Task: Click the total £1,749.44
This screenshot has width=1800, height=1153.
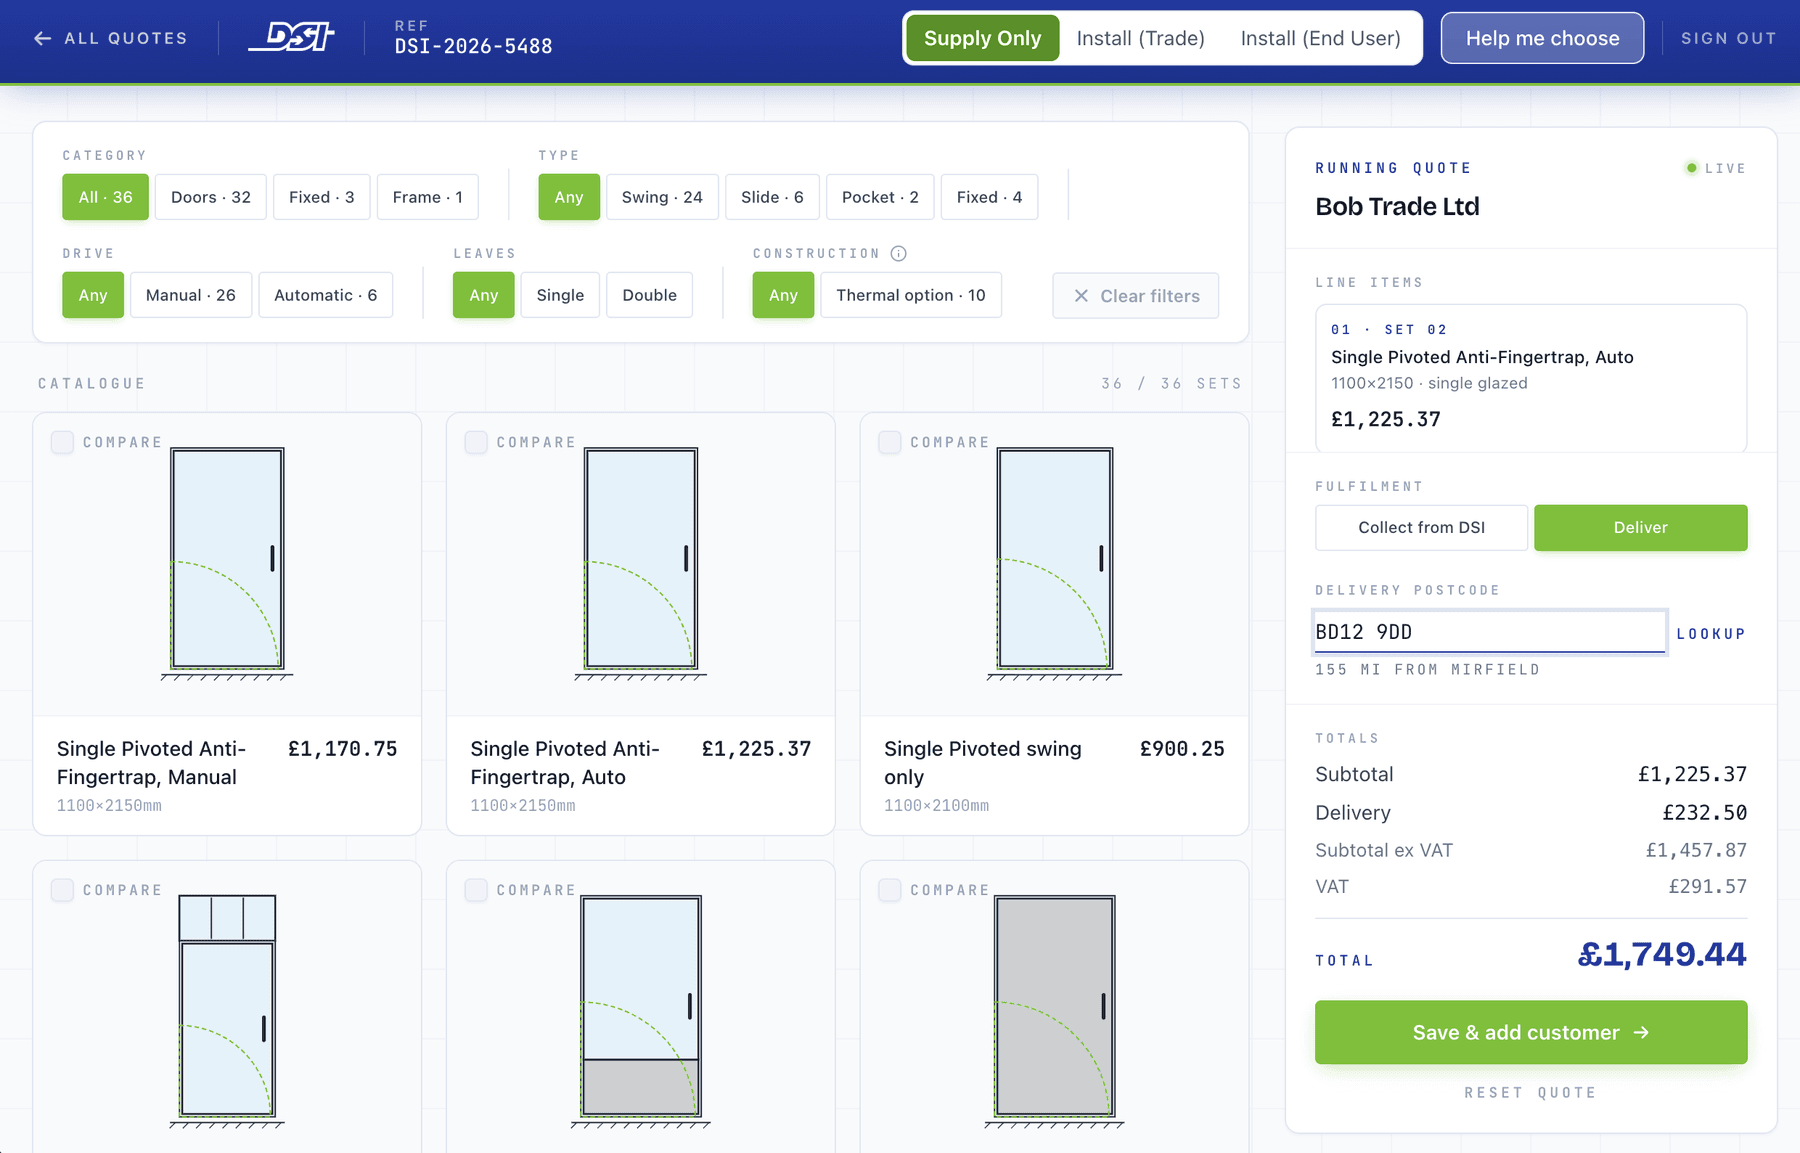Action: tap(1662, 954)
